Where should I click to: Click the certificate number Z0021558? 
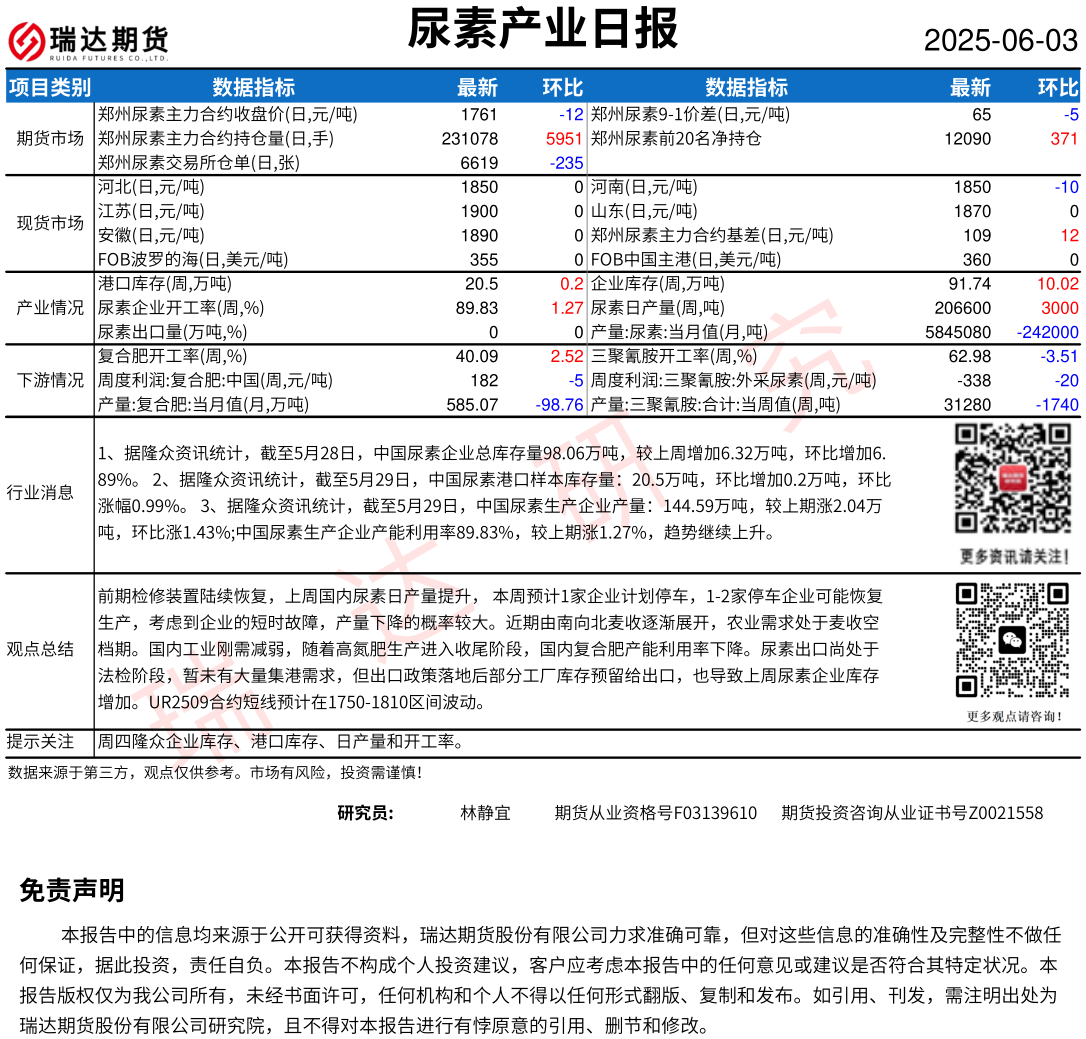[x=1005, y=813]
